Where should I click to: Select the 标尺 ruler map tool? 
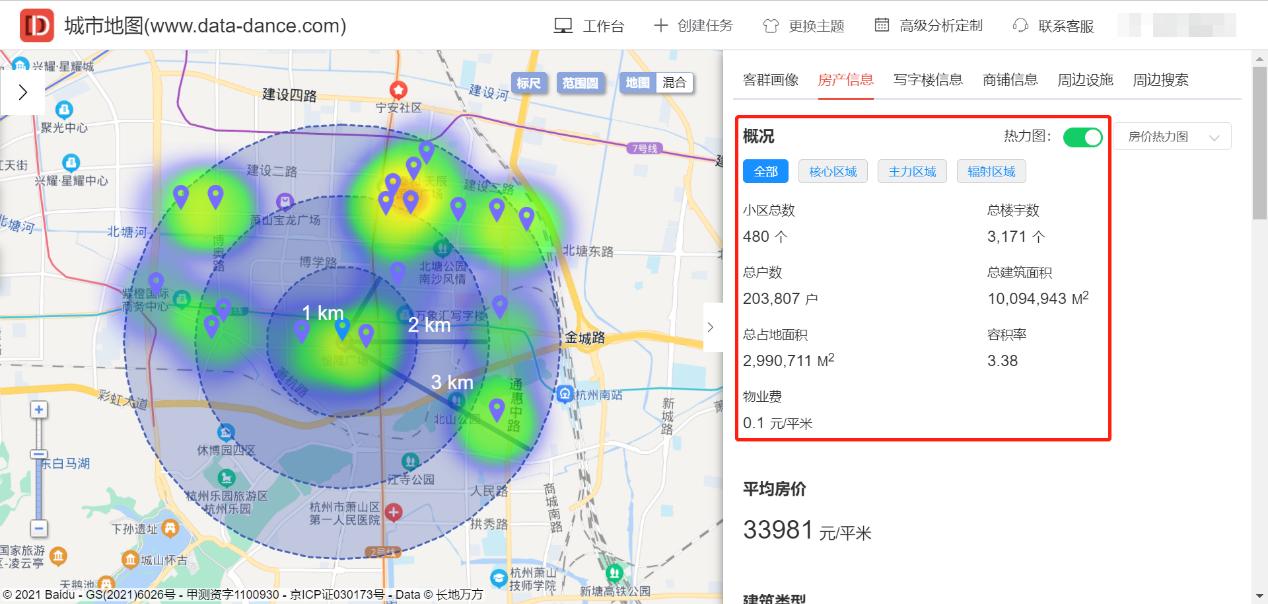click(528, 83)
